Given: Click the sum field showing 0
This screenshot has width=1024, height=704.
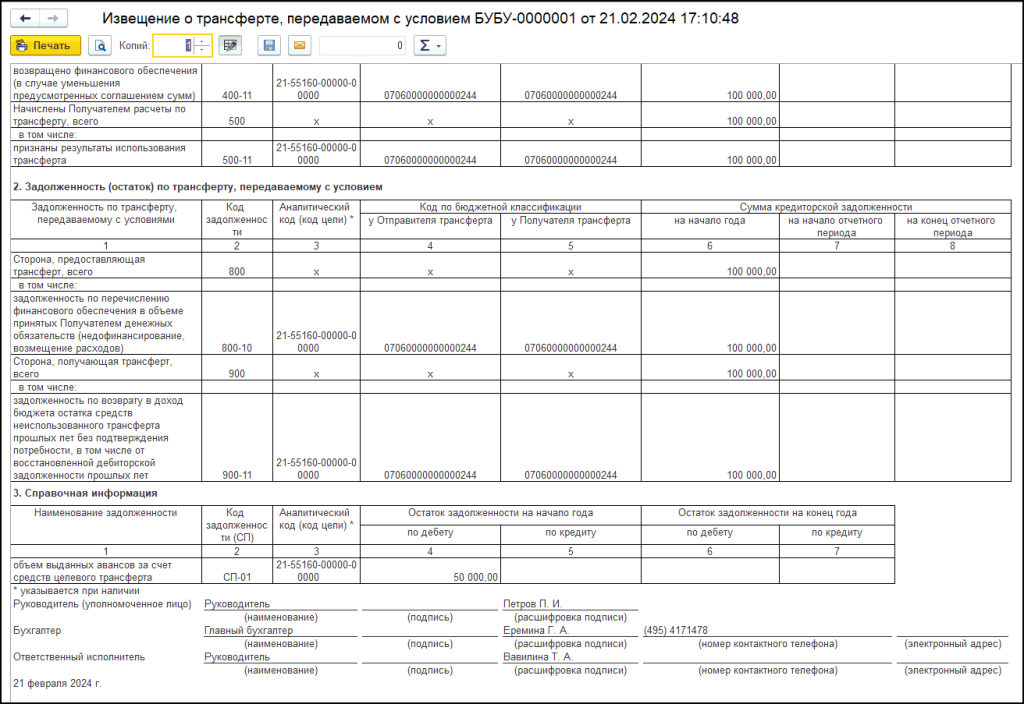Looking at the screenshot, I should 362,45.
